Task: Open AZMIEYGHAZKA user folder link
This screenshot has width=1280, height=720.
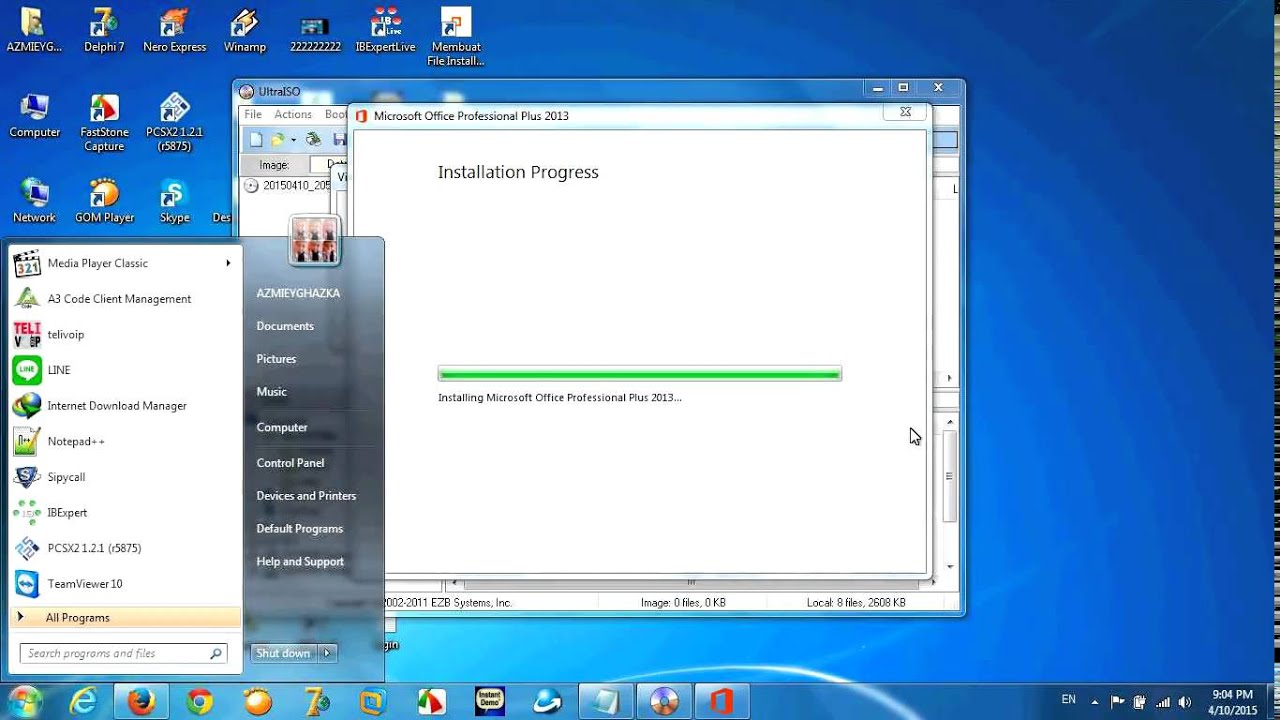Action: pos(298,293)
